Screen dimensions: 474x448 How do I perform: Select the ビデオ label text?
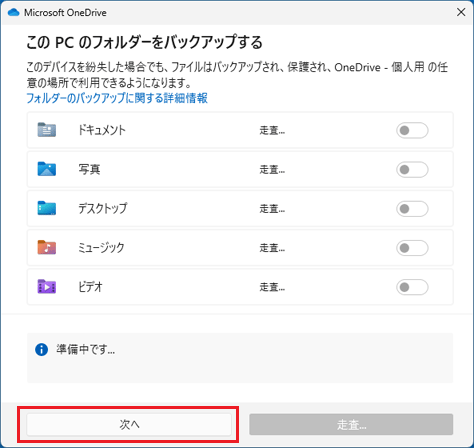click(90, 287)
